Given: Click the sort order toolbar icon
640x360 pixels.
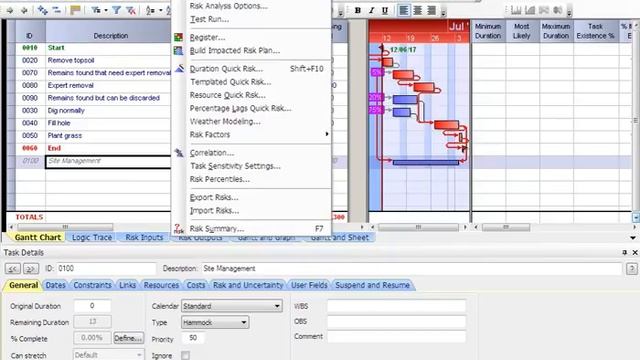Looking at the screenshot, I should pos(151,10).
